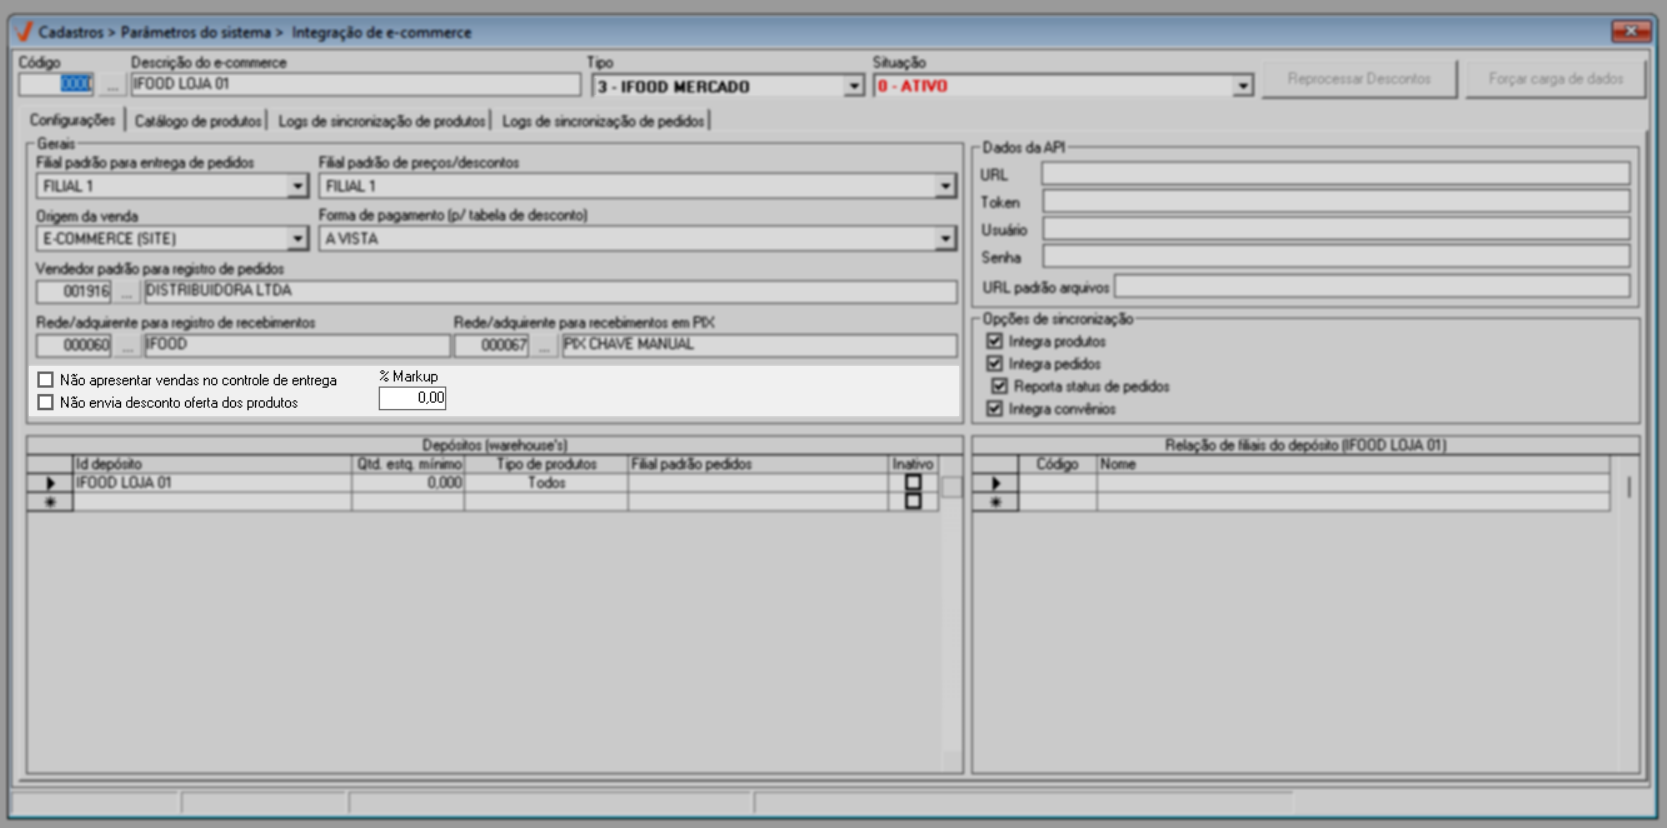The height and width of the screenshot is (828, 1667).
Task: Click the 'Código' header in Relação de filiais
Action: 1057,464
